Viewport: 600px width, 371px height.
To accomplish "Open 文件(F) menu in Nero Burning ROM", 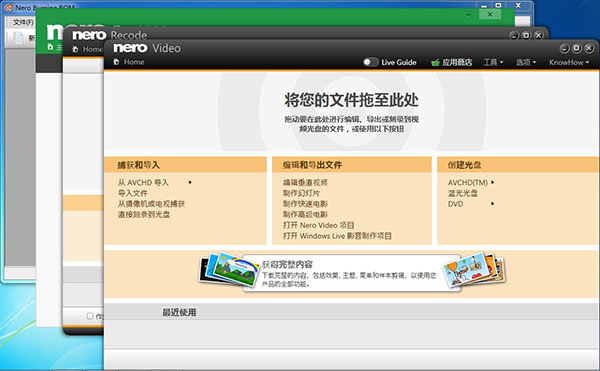I will tap(23, 22).
